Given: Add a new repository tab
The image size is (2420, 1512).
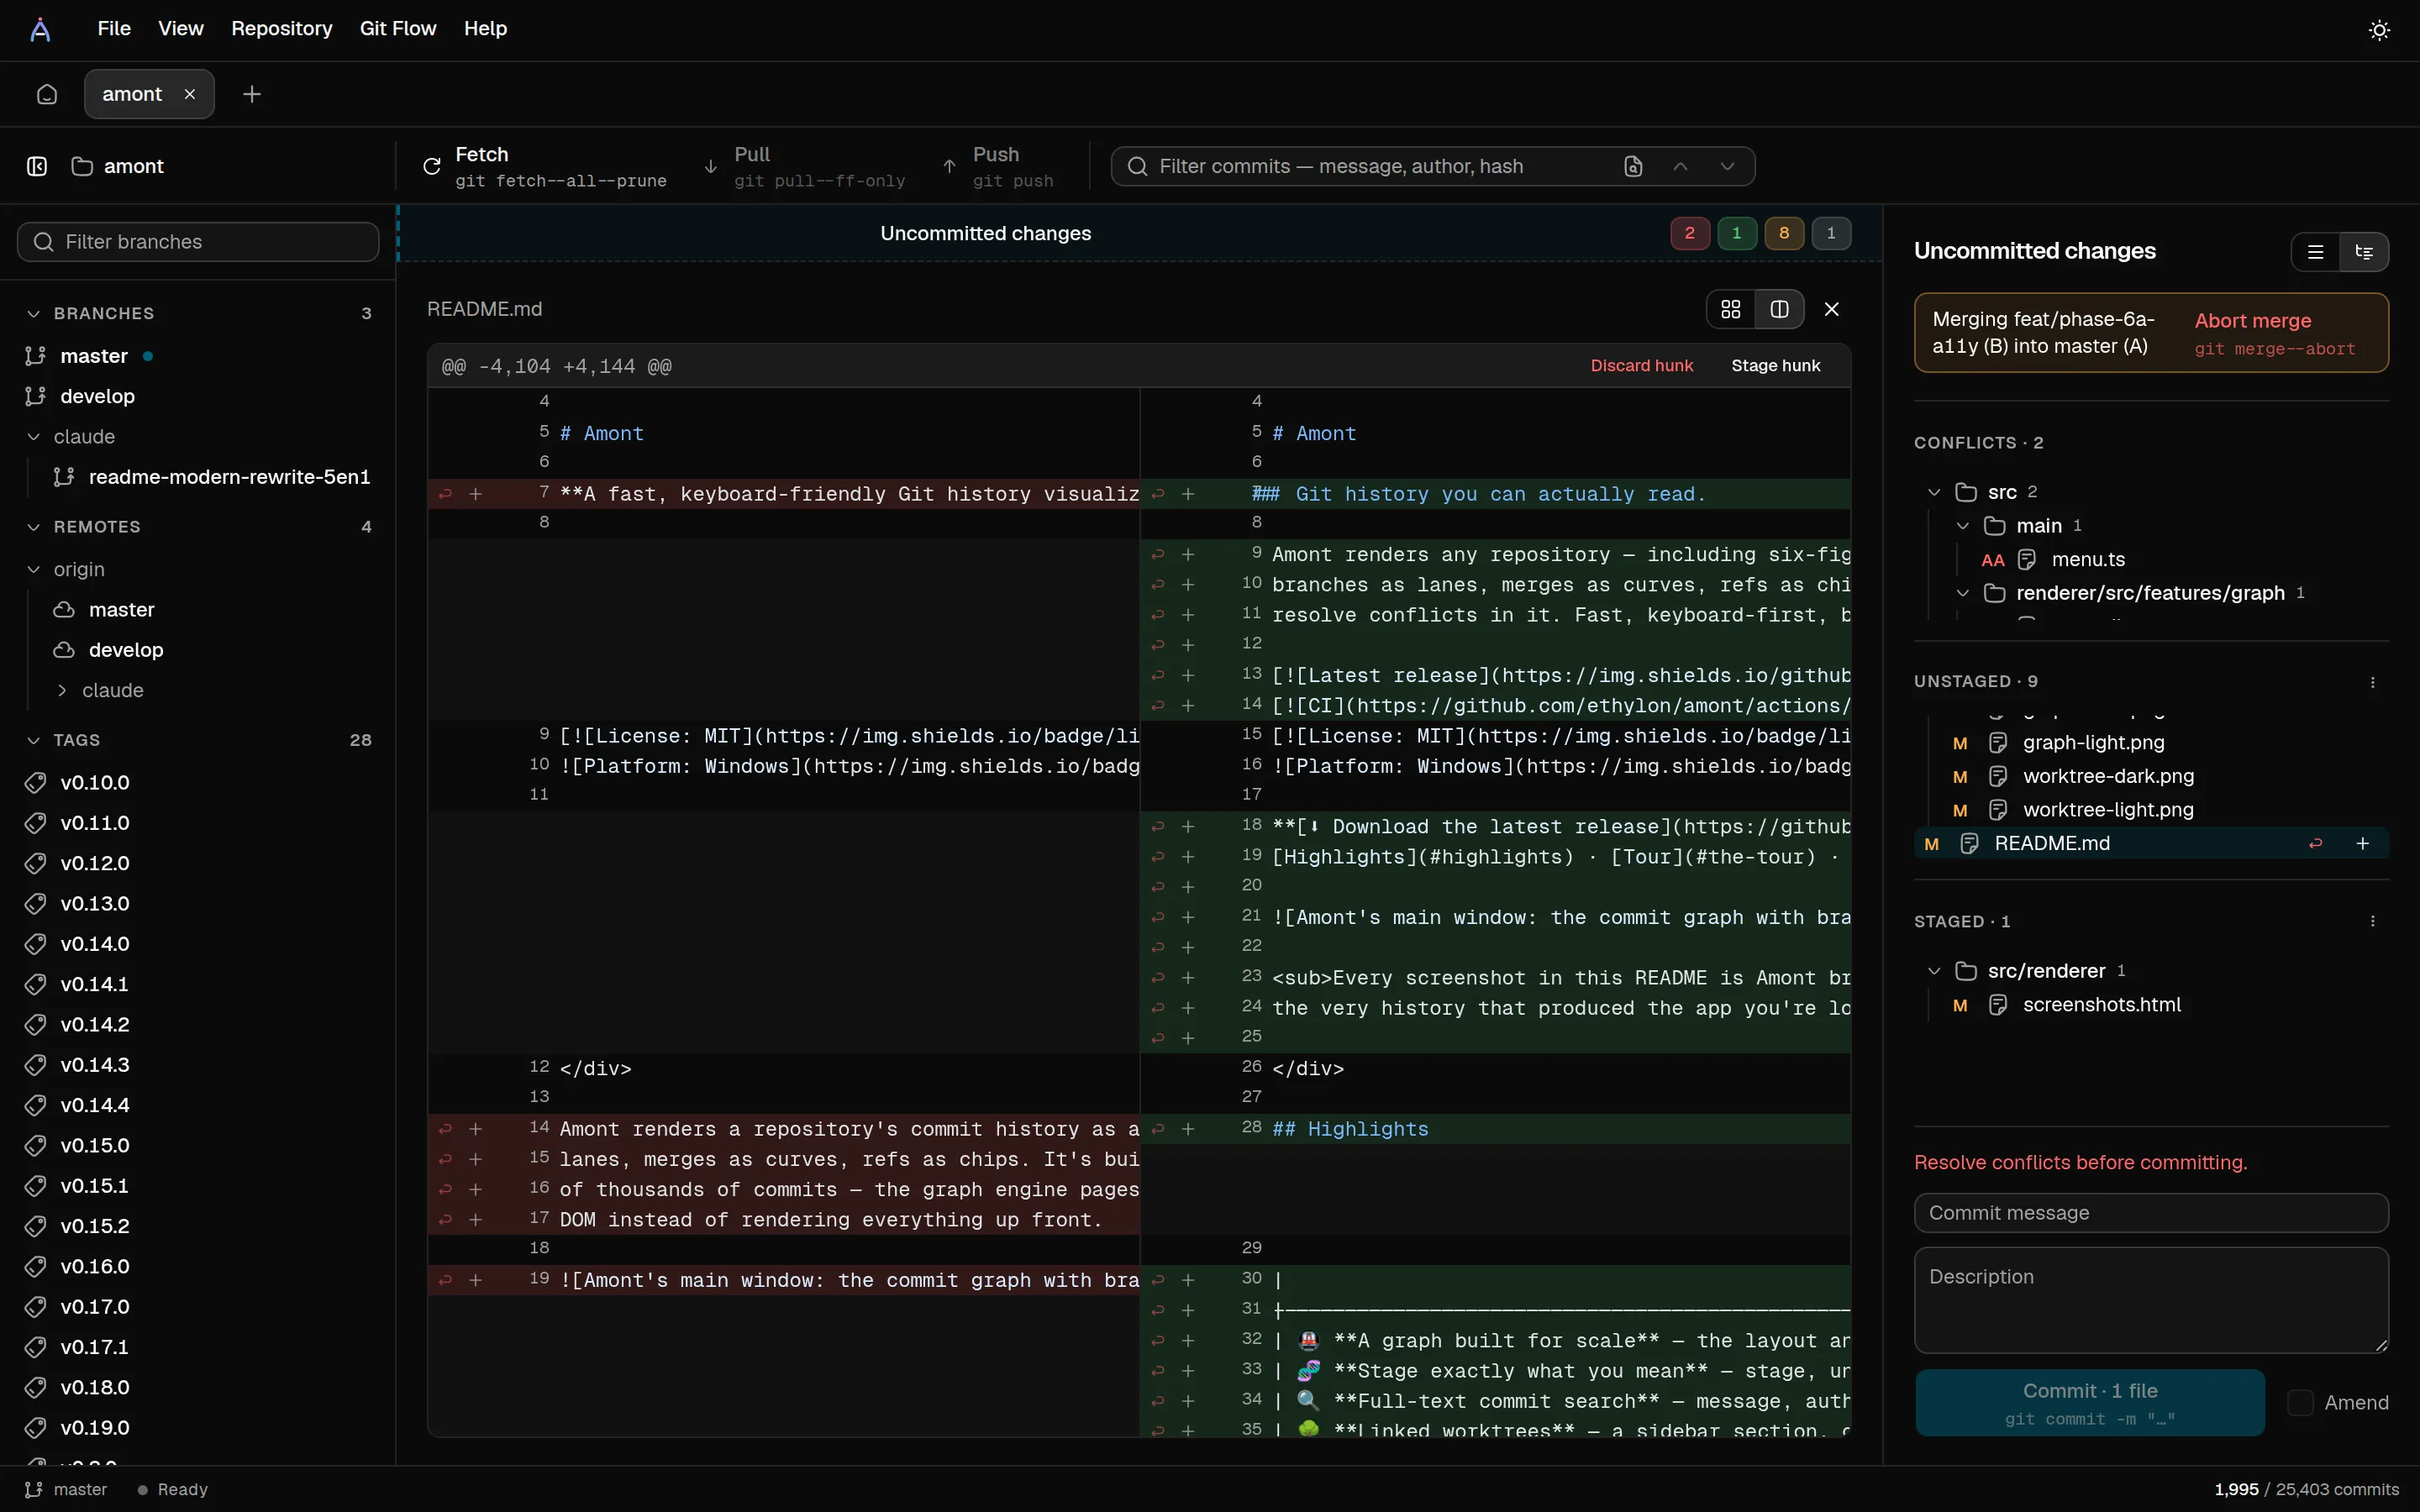Looking at the screenshot, I should (x=252, y=94).
